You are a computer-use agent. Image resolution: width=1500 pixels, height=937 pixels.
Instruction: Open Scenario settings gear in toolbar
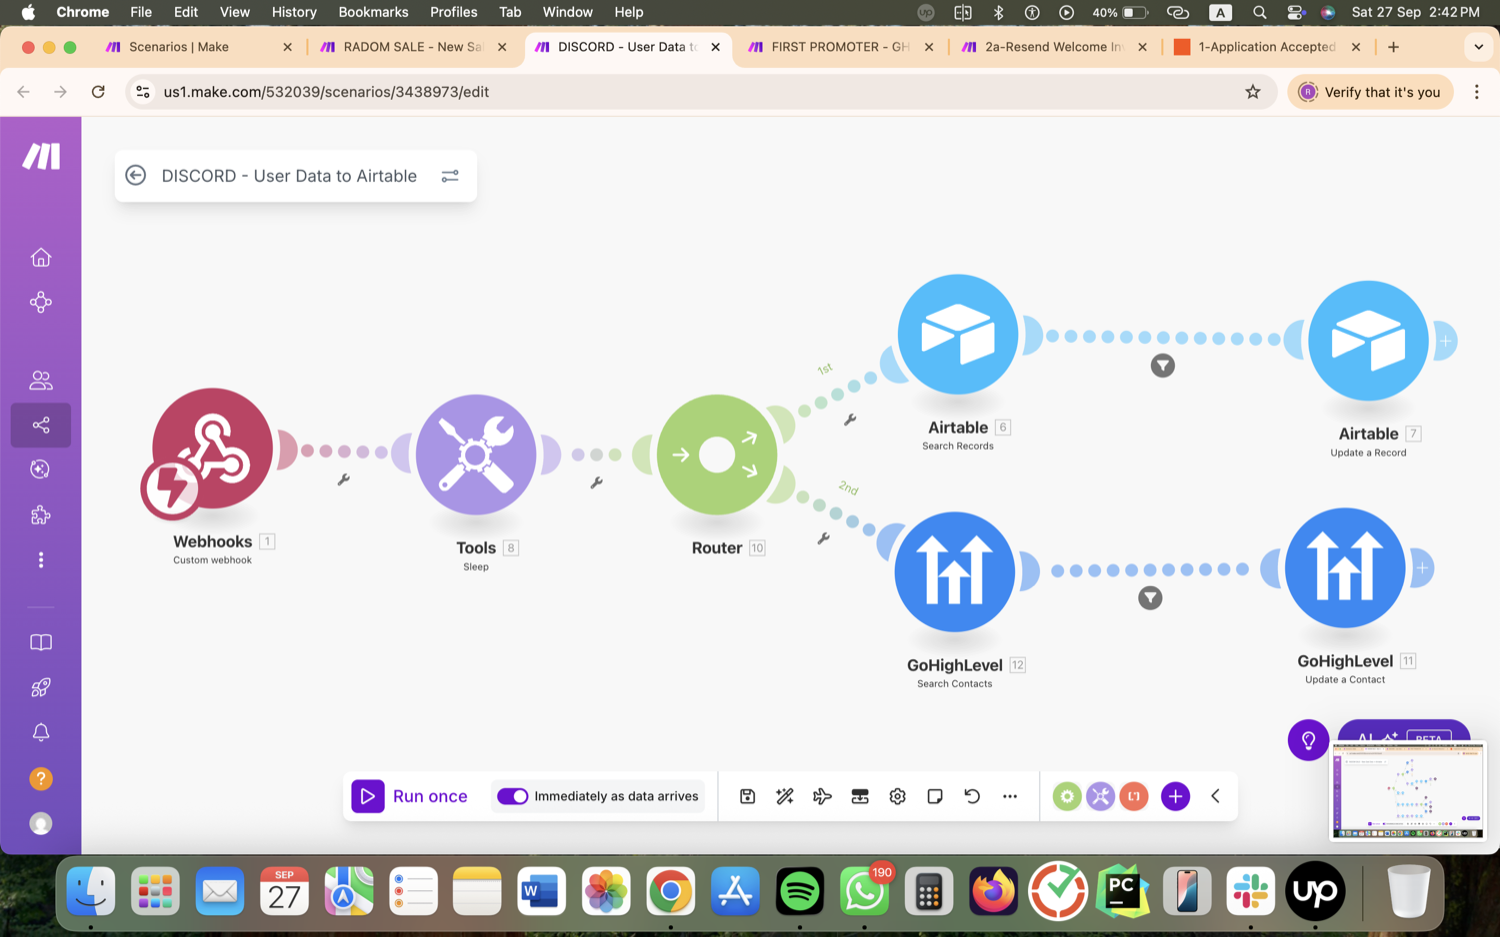[x=897, y=796]
